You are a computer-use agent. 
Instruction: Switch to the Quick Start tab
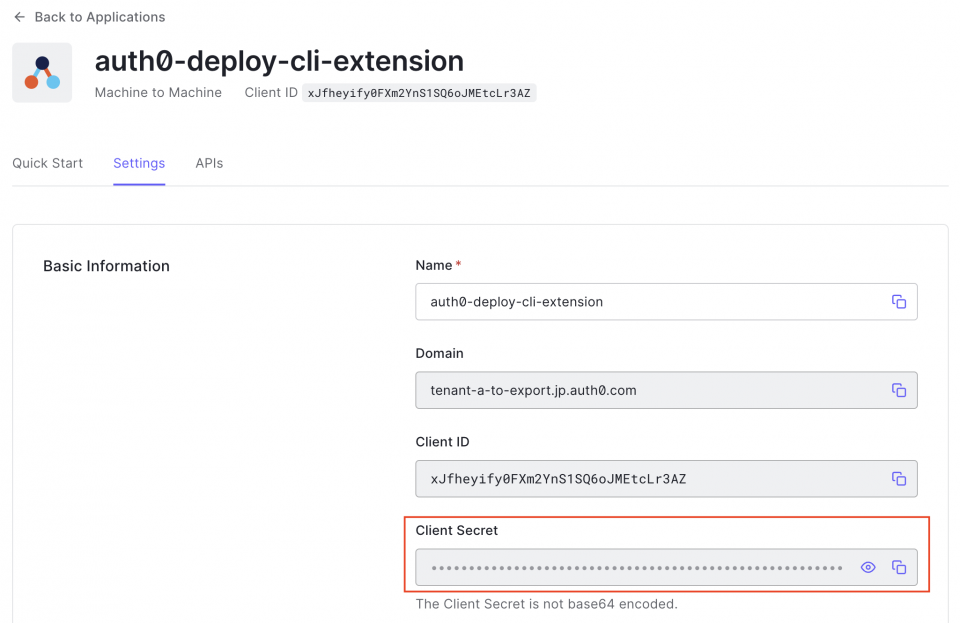[x=47, y=162]
